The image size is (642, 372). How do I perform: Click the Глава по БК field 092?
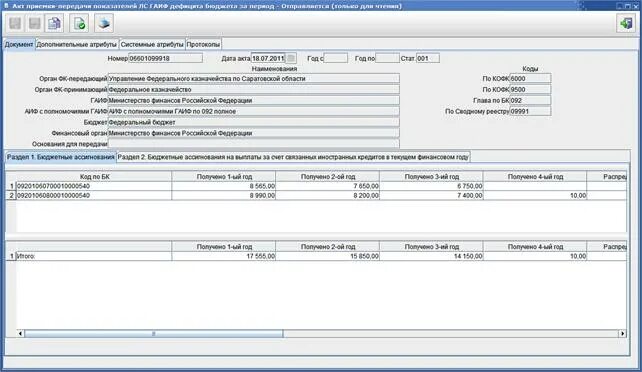tap(530, 100)
